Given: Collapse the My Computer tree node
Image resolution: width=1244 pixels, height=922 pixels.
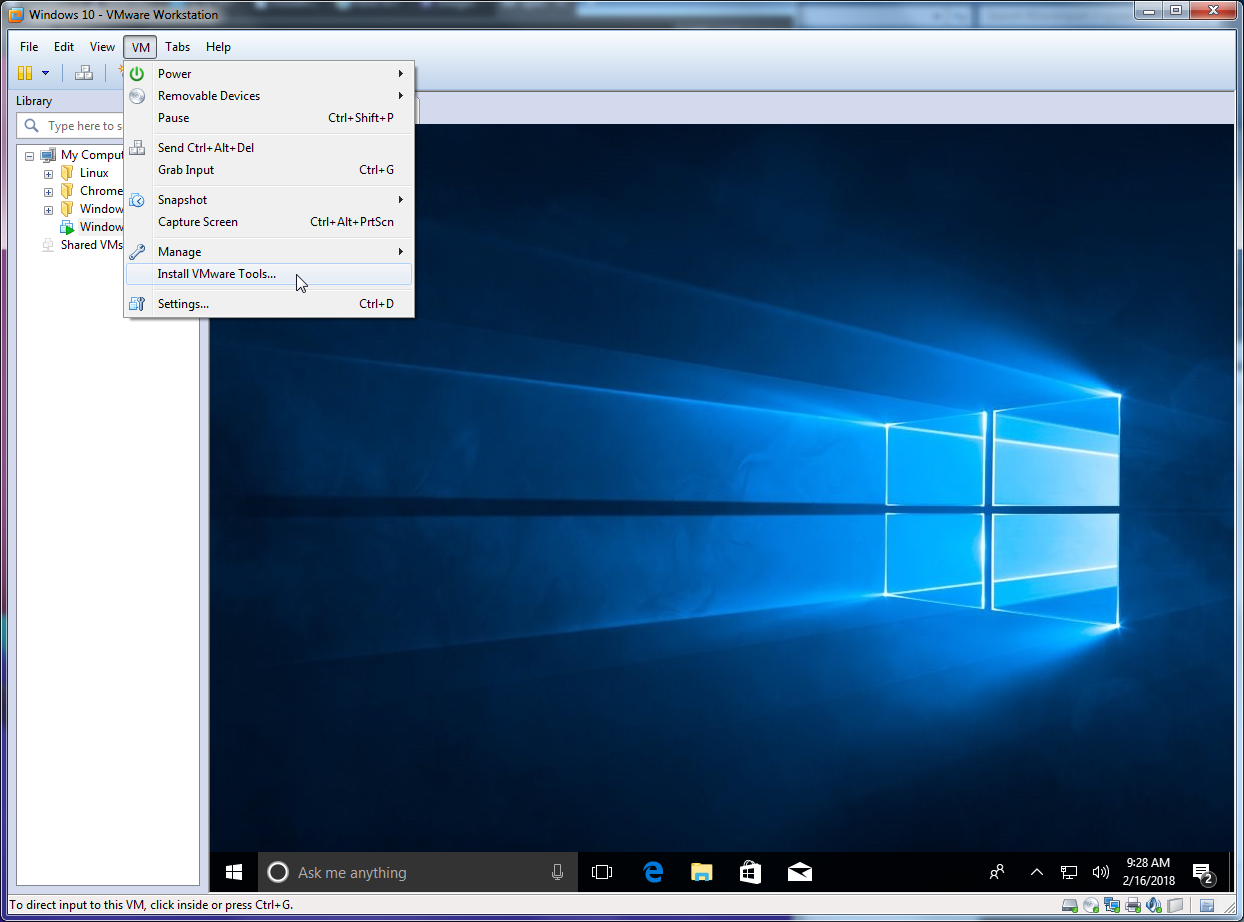Looking at the screenshot, I should pyautogui.click(x=30, y=156).
